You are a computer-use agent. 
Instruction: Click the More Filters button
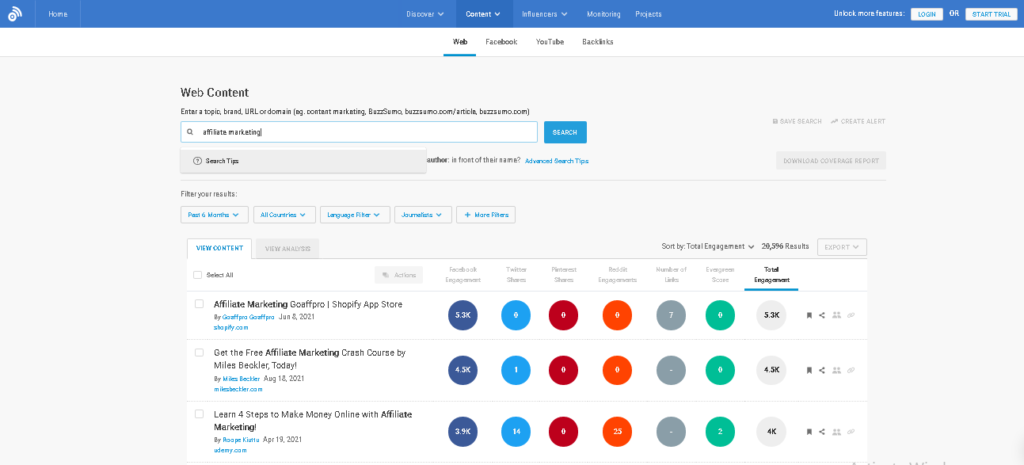tap(485, 214)
